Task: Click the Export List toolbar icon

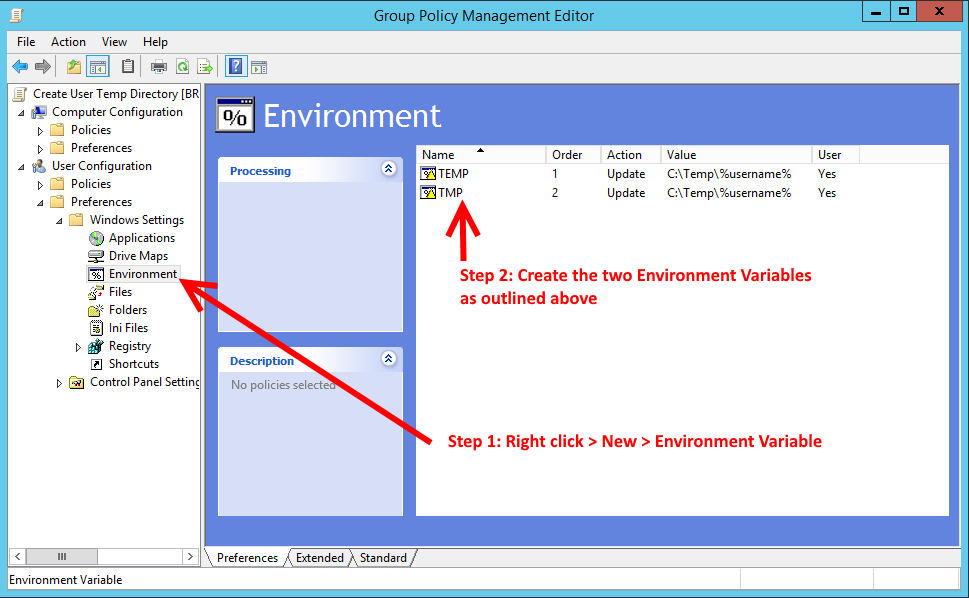Action: point(205,66)
